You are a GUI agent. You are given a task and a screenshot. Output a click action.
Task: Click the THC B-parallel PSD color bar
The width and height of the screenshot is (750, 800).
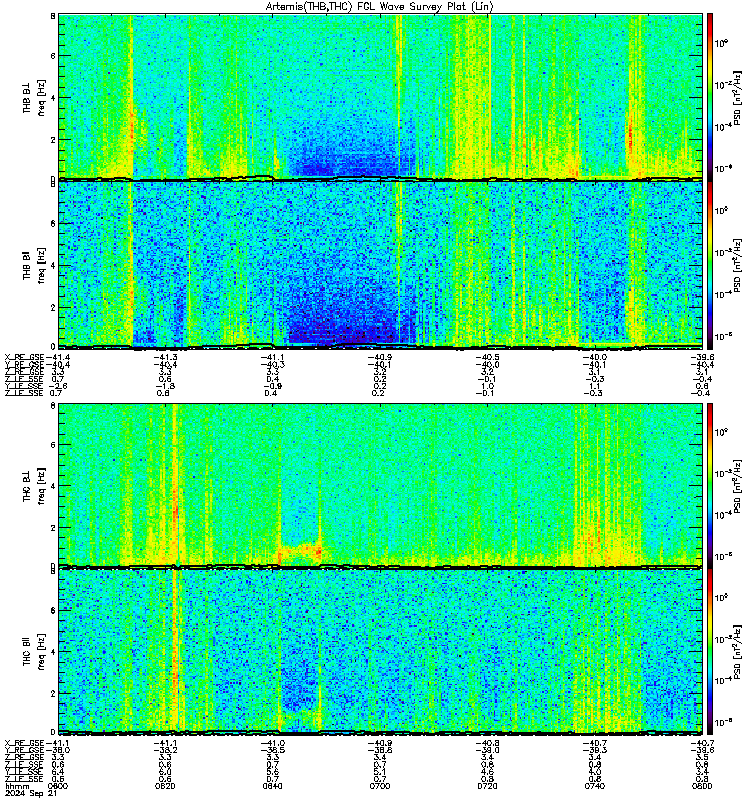[x=710, y=652]
